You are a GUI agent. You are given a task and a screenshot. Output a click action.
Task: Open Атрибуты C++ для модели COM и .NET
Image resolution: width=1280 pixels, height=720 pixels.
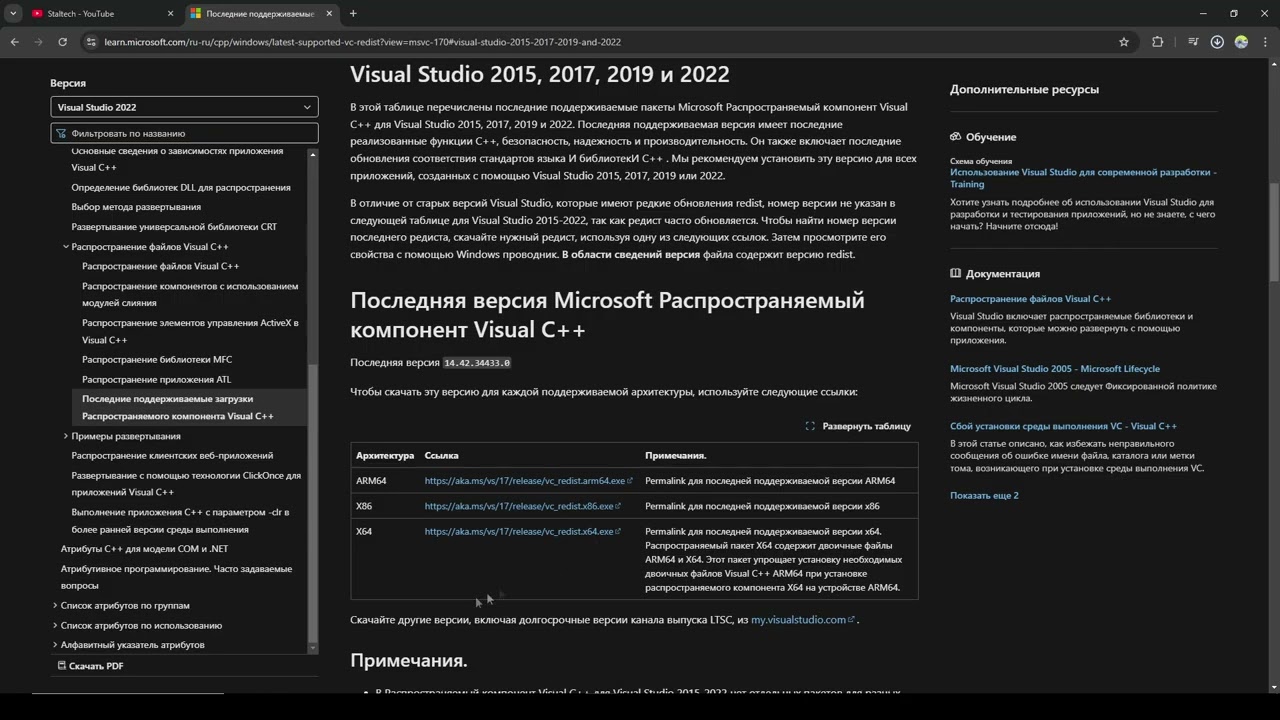pos(144,549)
